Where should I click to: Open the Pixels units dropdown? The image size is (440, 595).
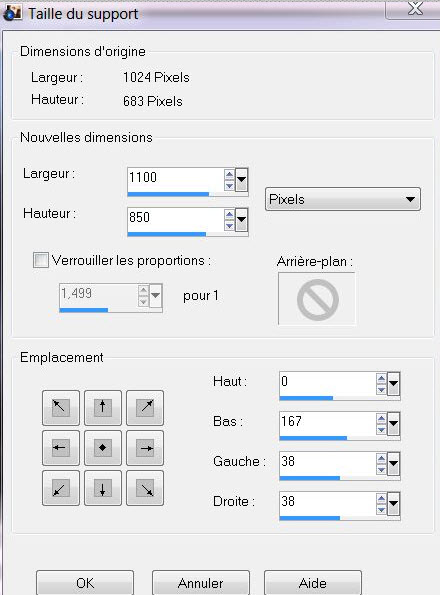pyautogui.click(x=343, y=199)
